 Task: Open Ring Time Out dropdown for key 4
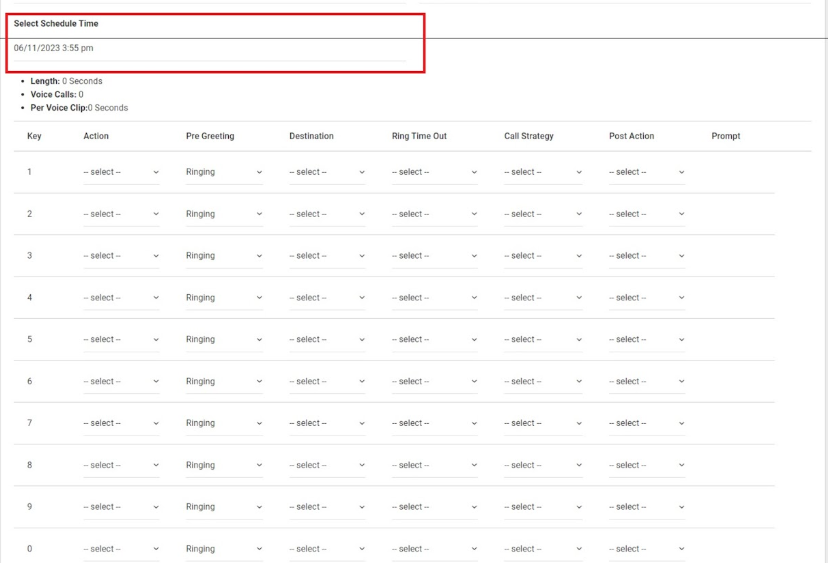click(x=435, y=298)
